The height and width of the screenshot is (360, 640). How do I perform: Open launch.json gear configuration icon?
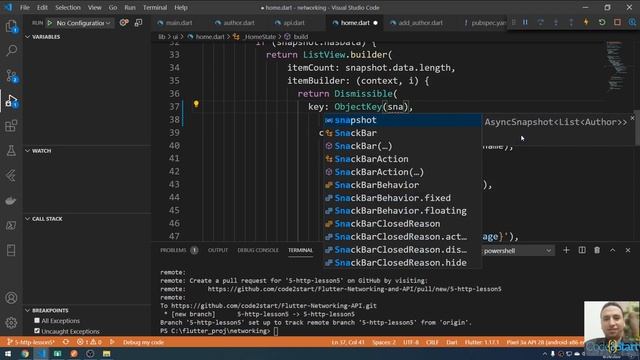124,23
